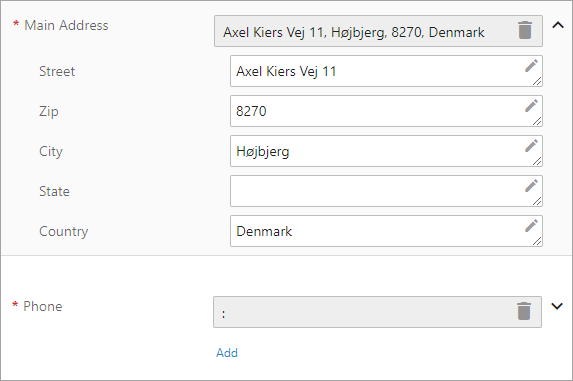Collapse the Main Address section chevron
Viewport: 573px width, 381px height.
tap(558, 25)
